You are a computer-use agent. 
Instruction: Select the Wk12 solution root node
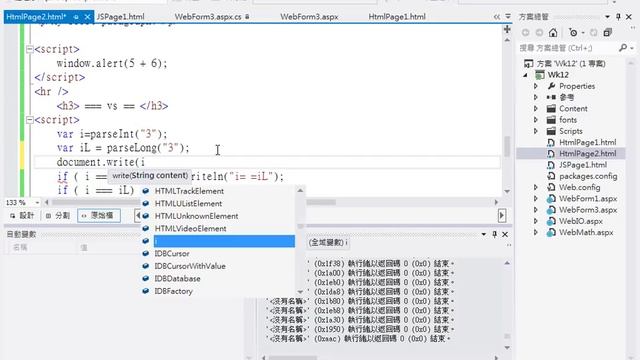(571, 64)
